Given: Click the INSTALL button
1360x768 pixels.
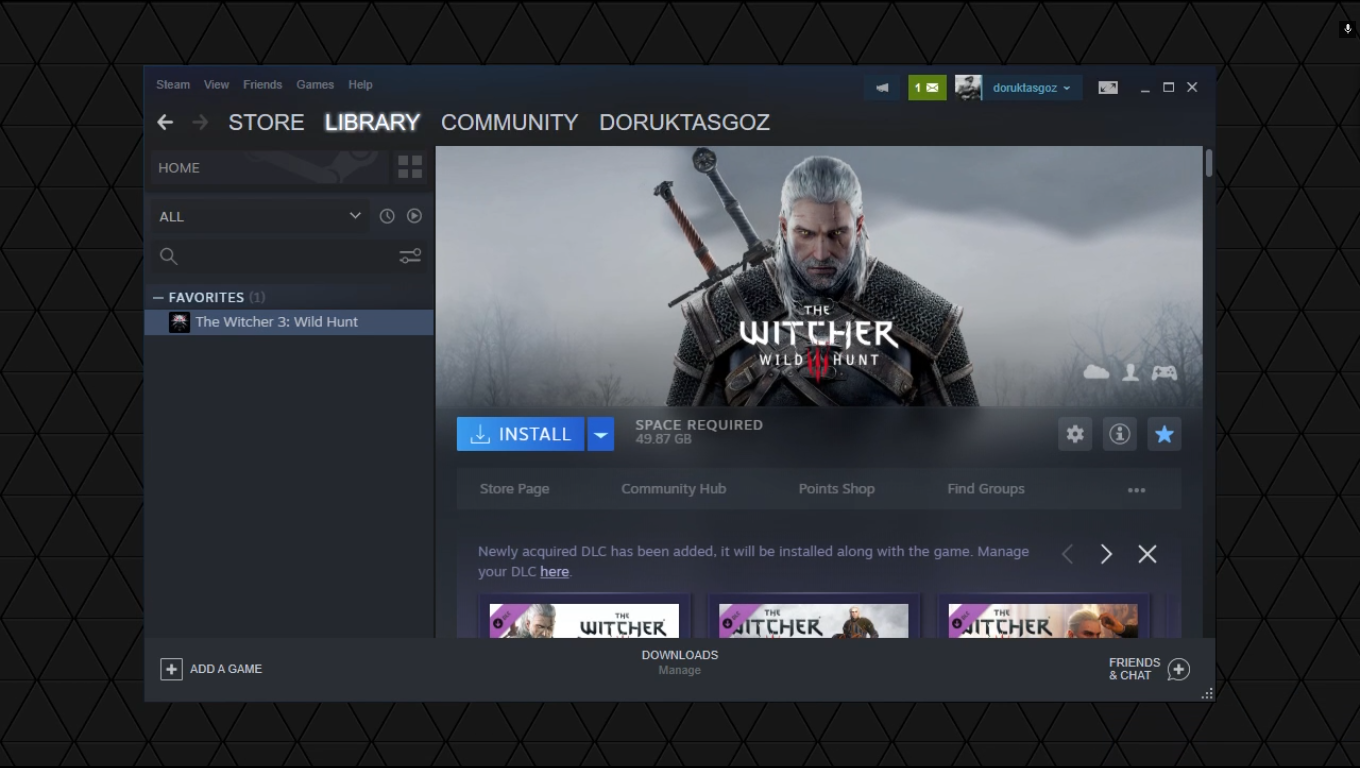Looking at the screenshot, I should [520, 434].
